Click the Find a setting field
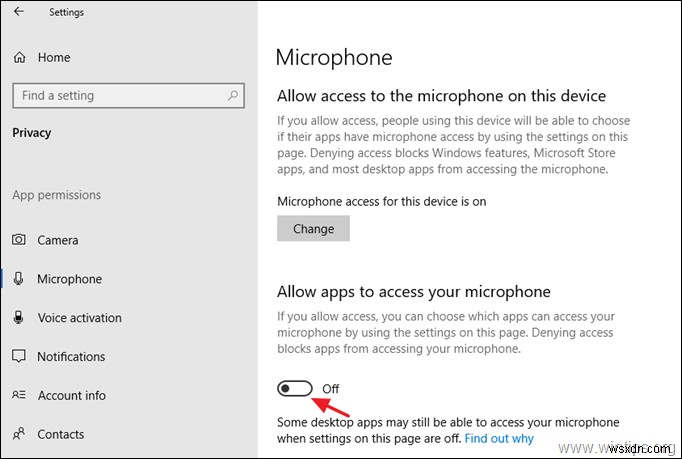Screen dimensions: 682x459 [129, 95]
